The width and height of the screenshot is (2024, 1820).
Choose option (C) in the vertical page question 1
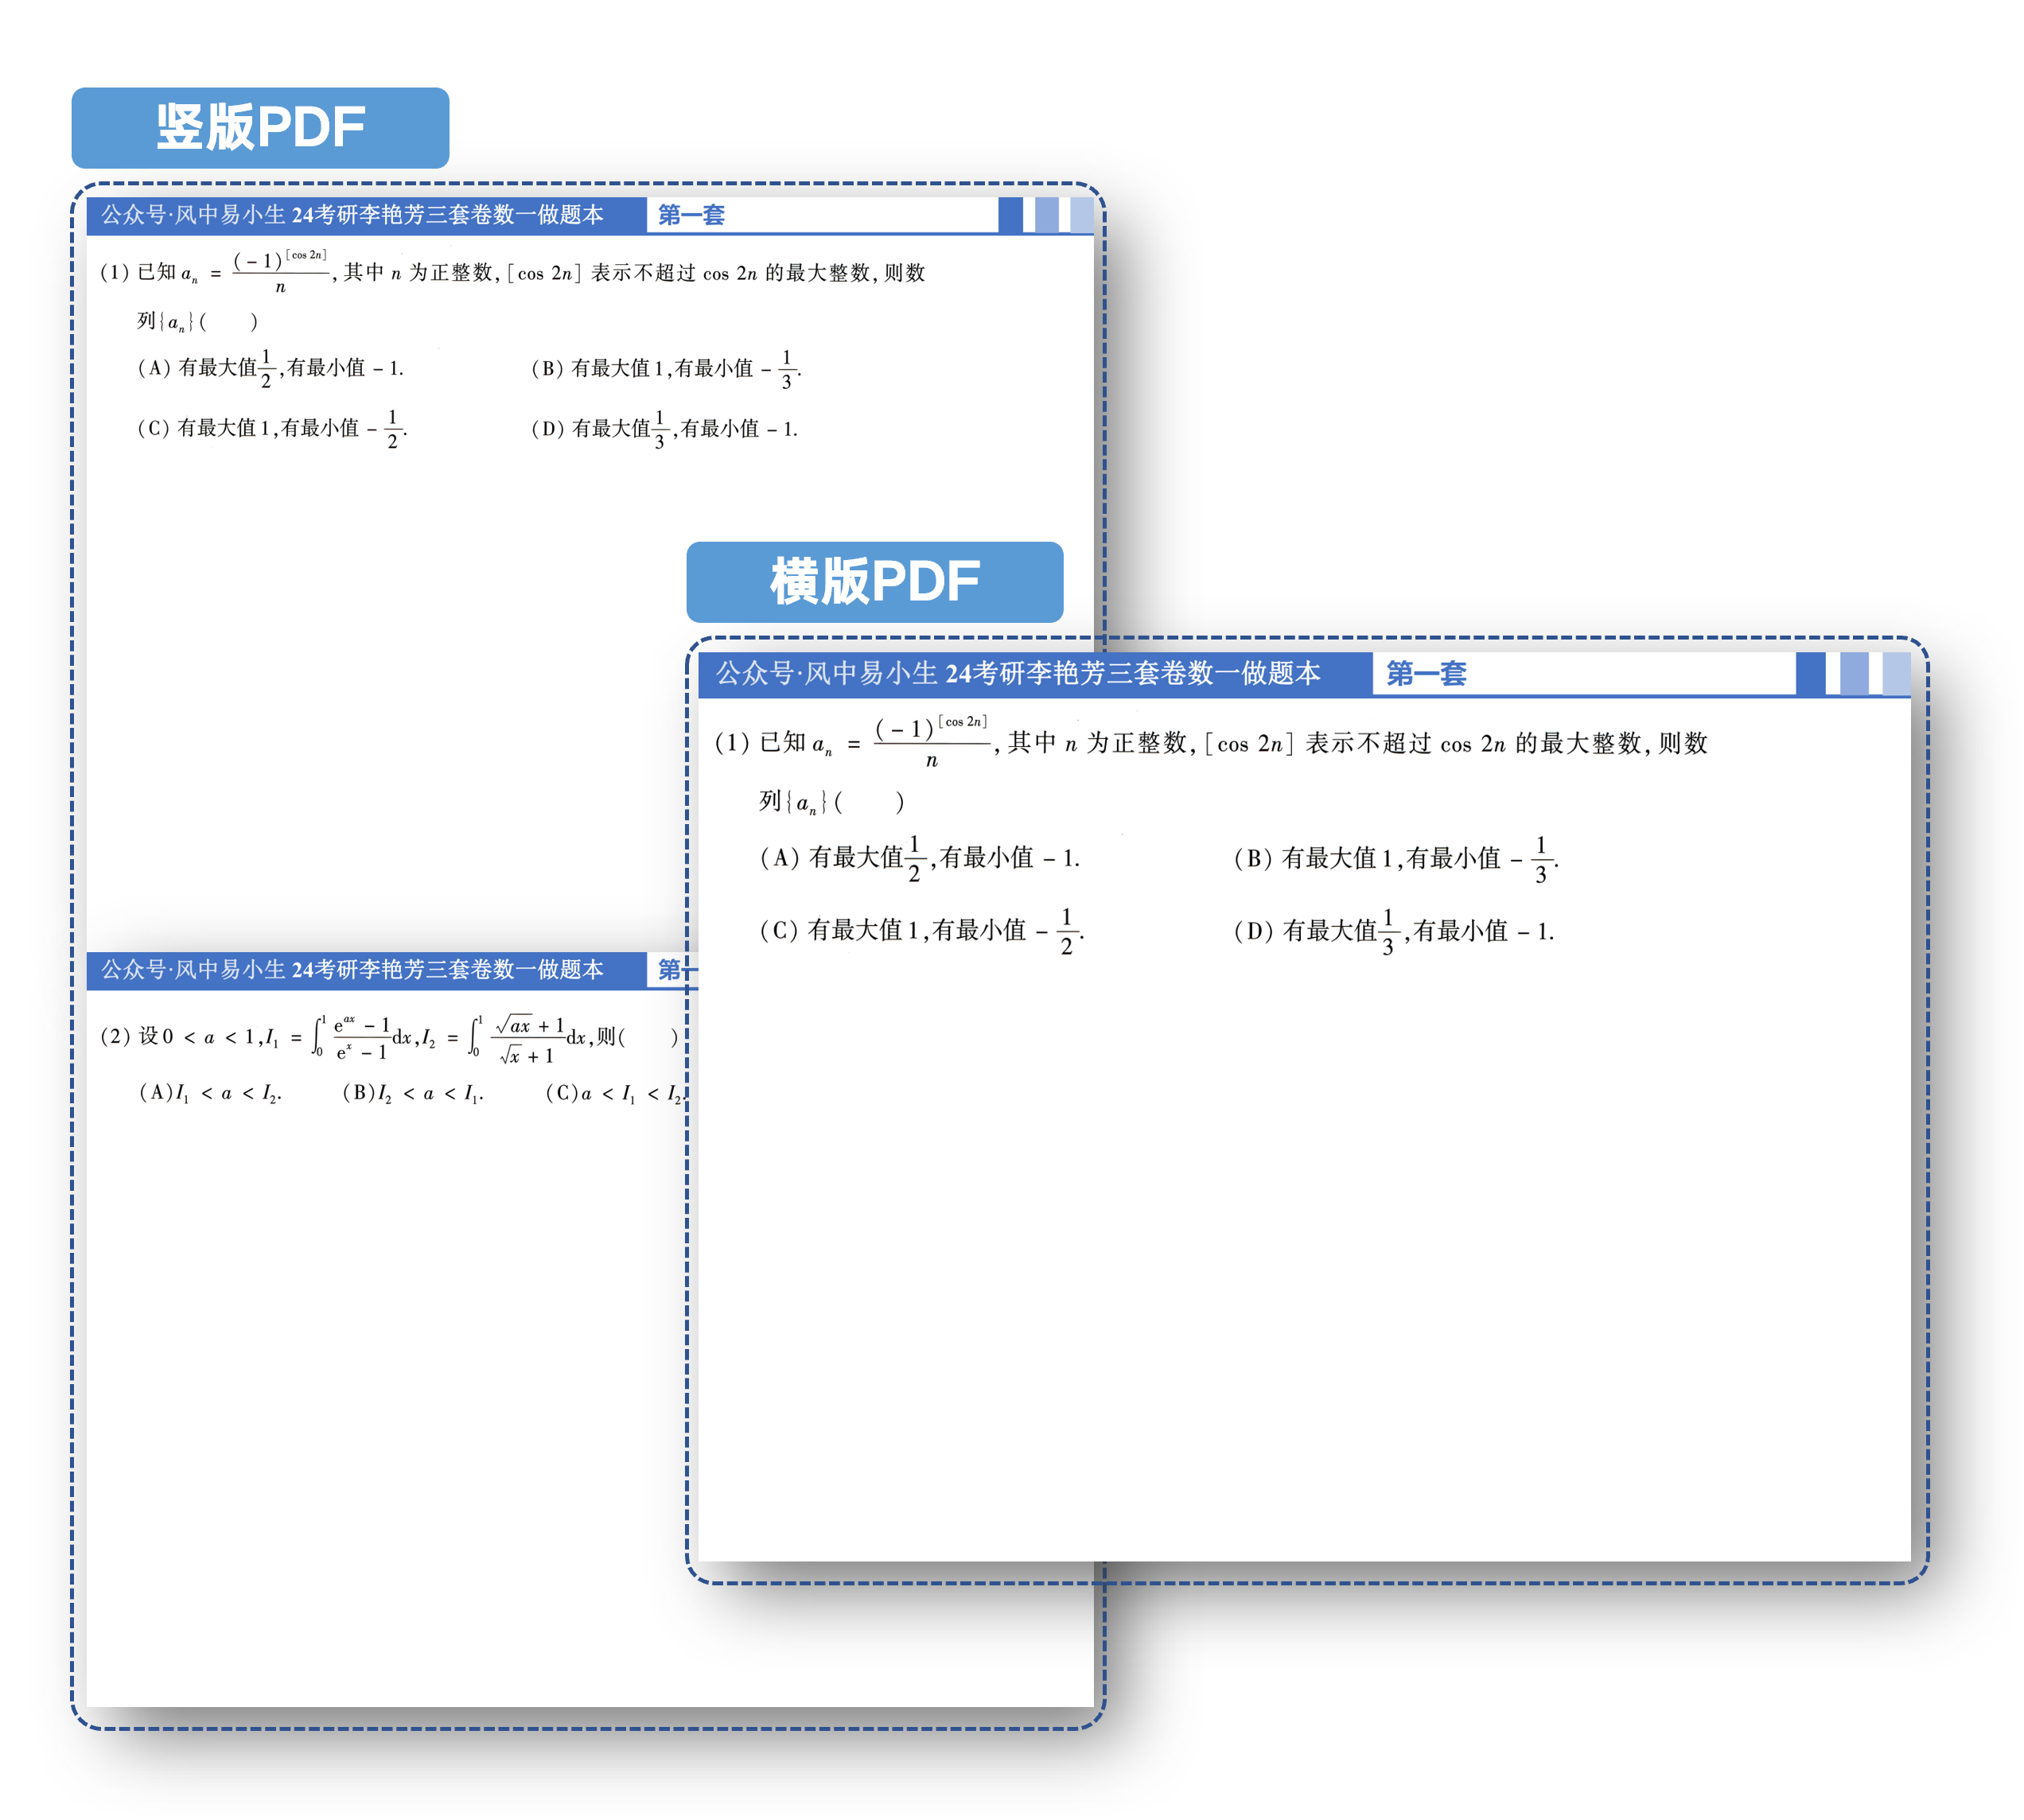click(x=271, y=428)
